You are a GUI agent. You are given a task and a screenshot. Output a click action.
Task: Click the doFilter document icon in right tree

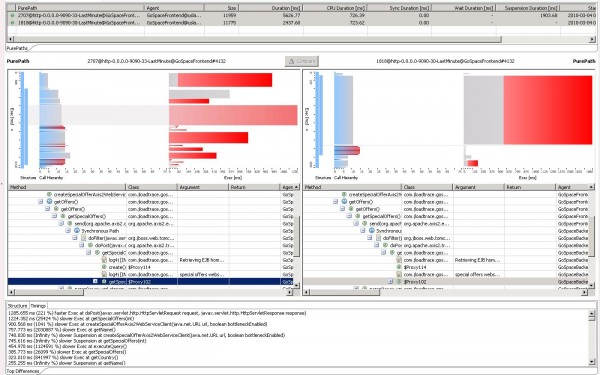(378, 238)
